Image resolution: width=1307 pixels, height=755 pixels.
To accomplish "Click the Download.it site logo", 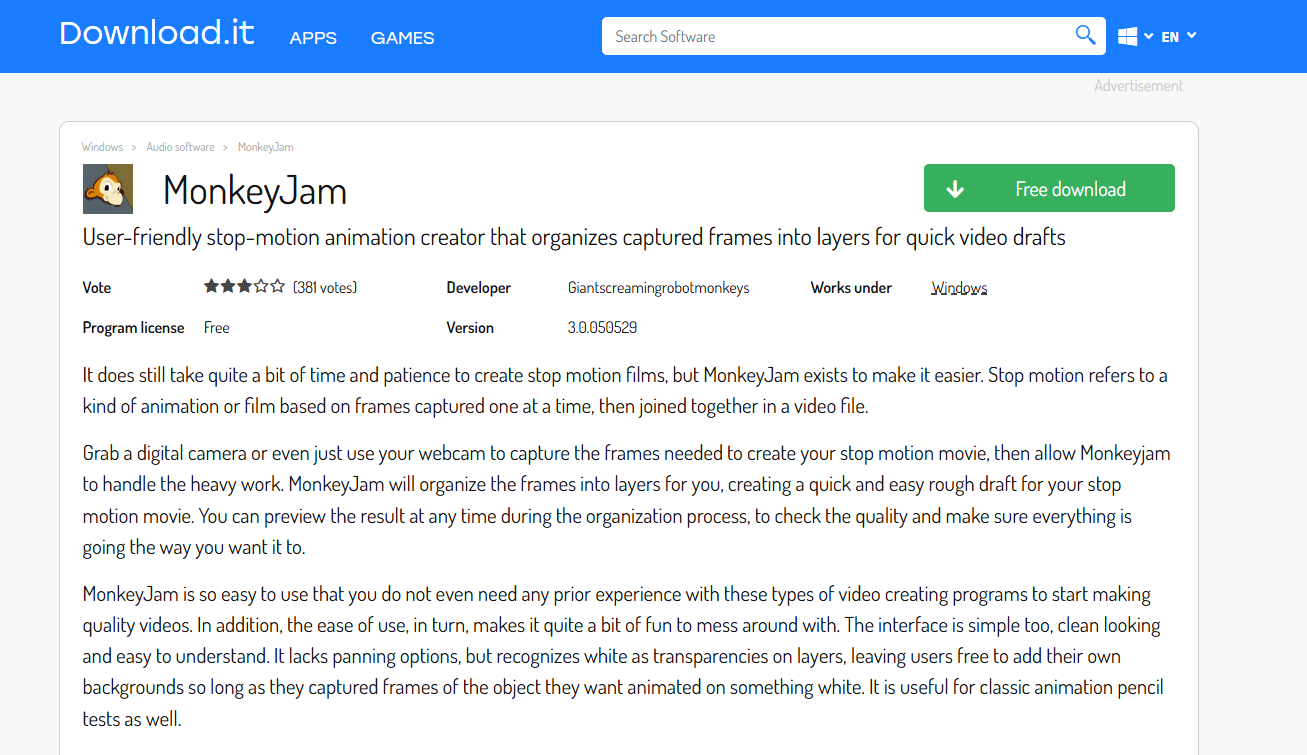I will (x=157, y=34).
